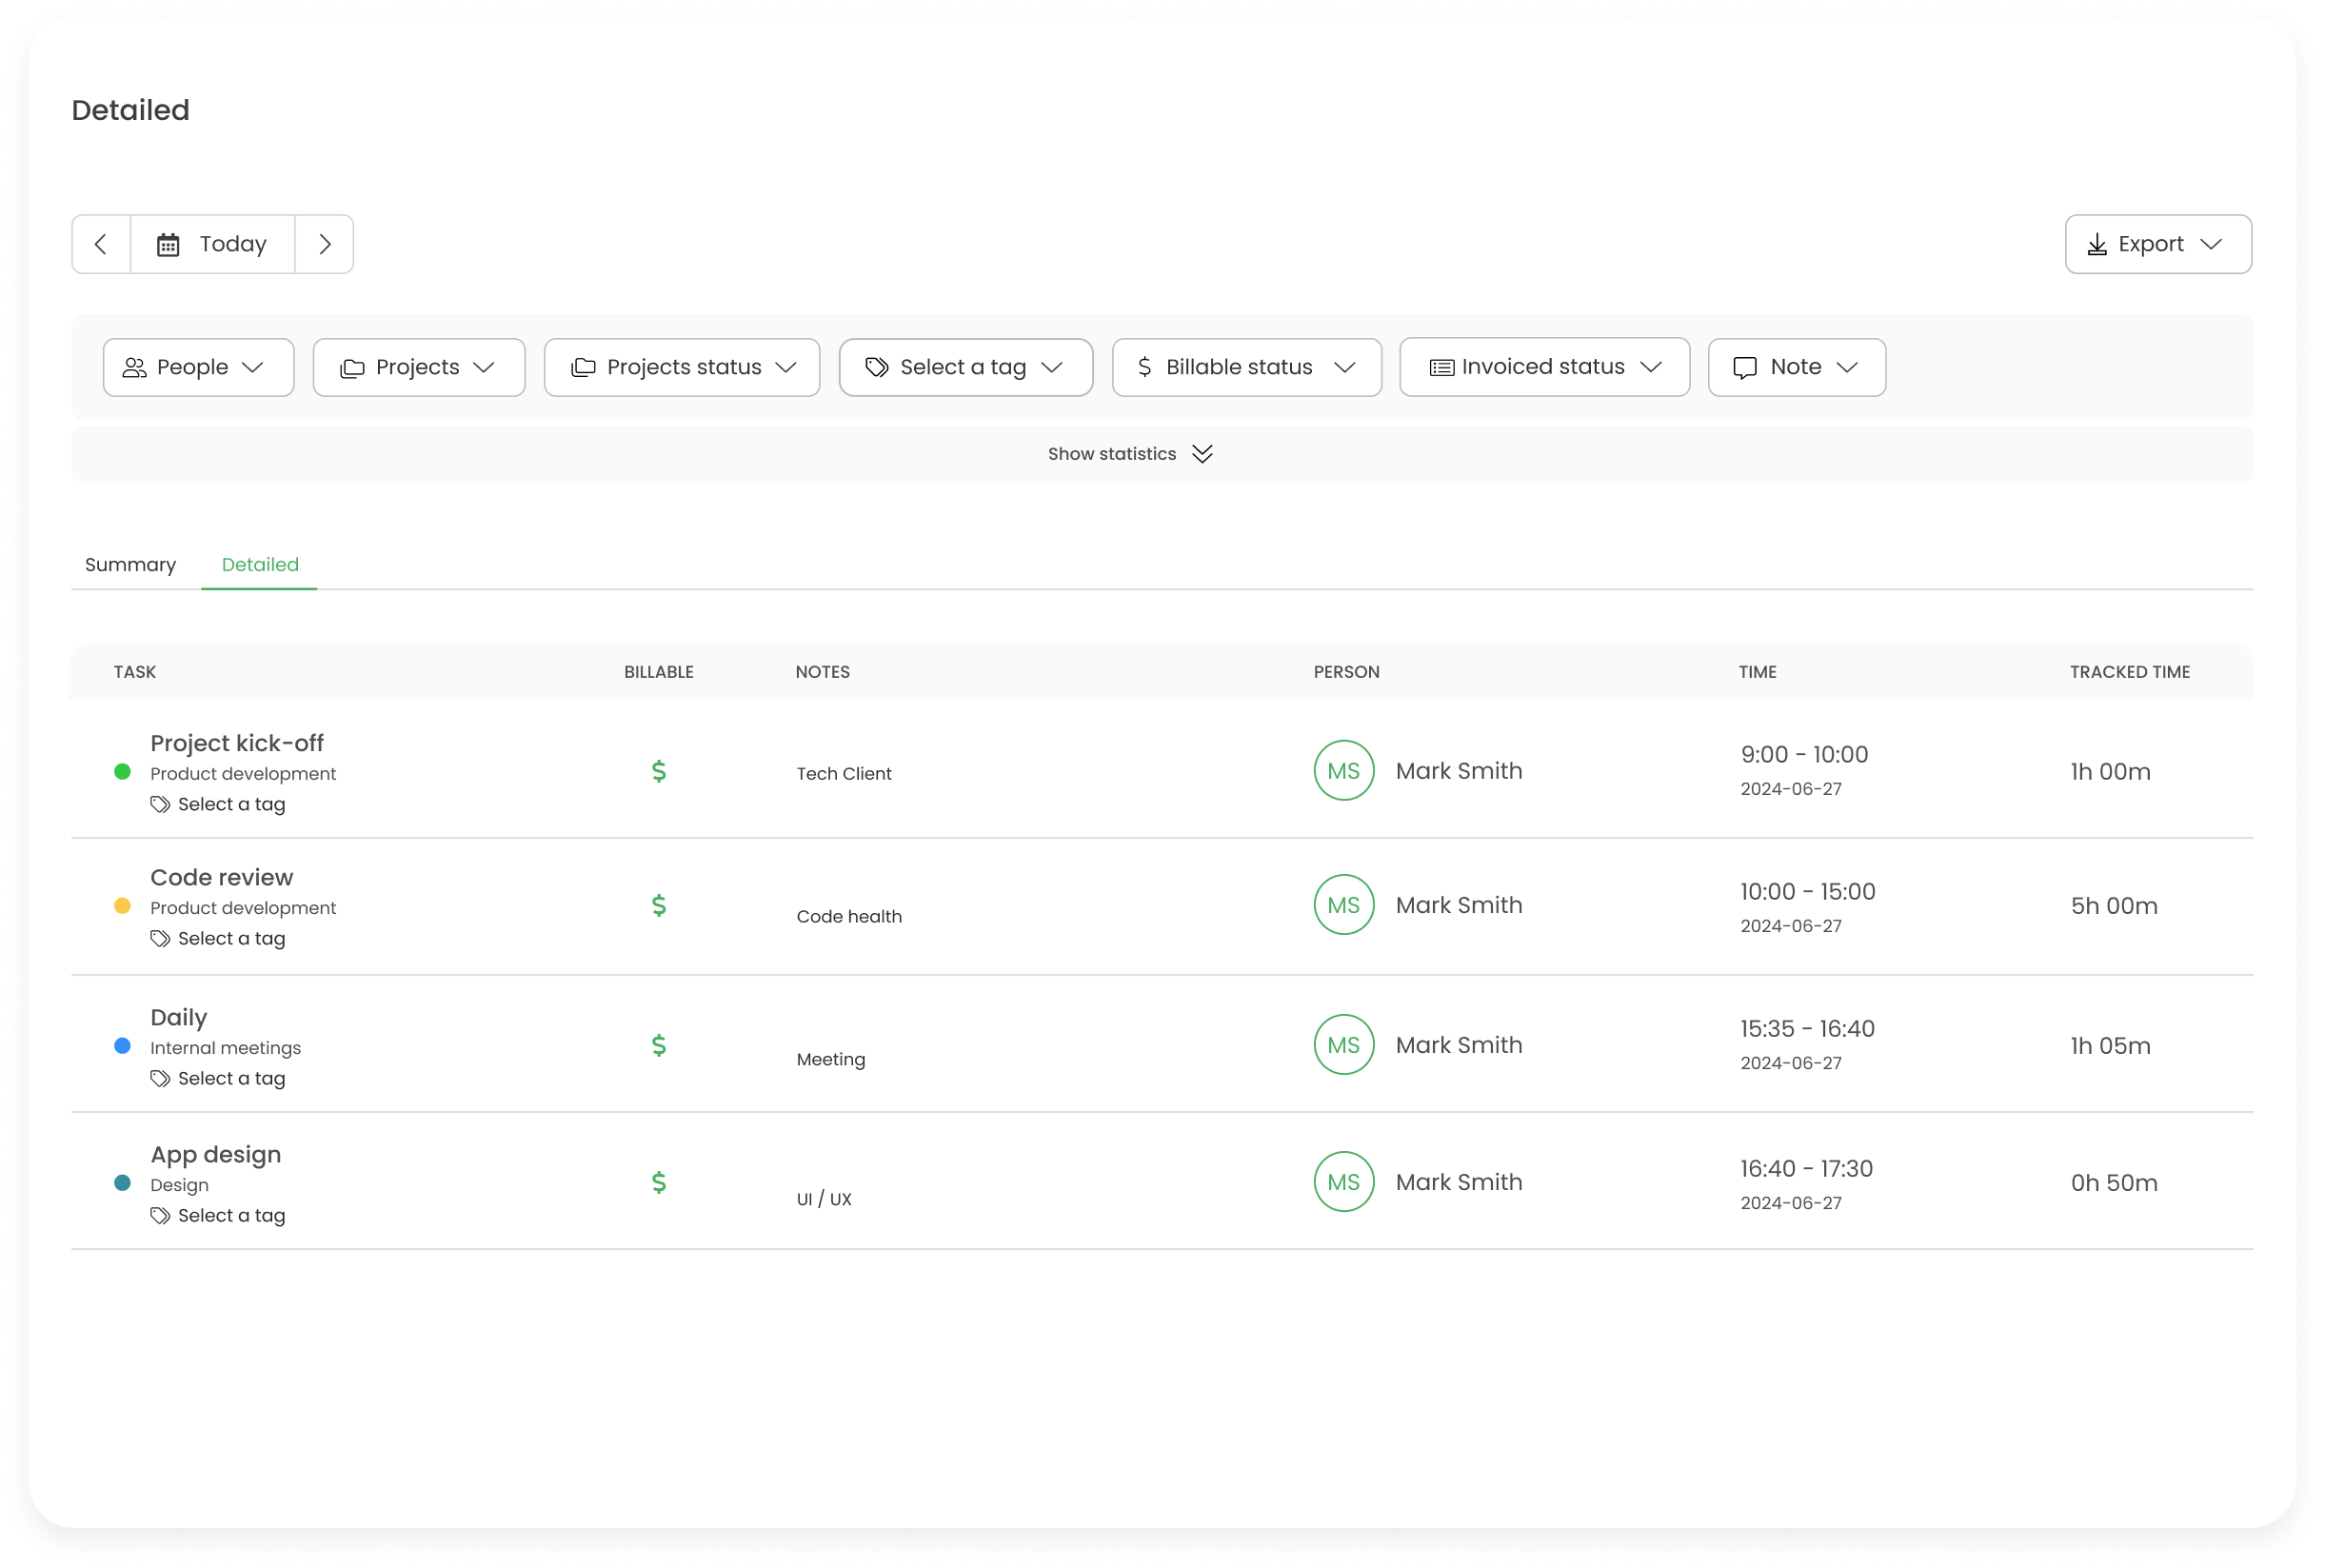This screenshot has width=2325, height=1568.
Task: Click the MS avatar in the Daily row
Action: point(1343,1045)
